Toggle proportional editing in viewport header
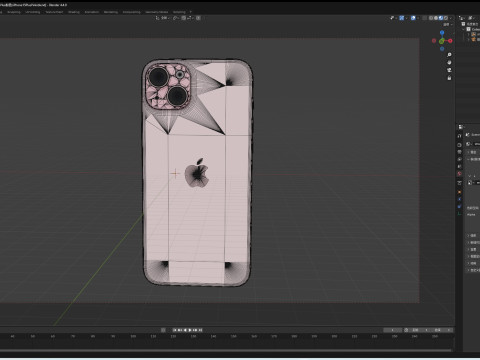The width and height of the screenshot is (480, 360). (x=198, y=18)
